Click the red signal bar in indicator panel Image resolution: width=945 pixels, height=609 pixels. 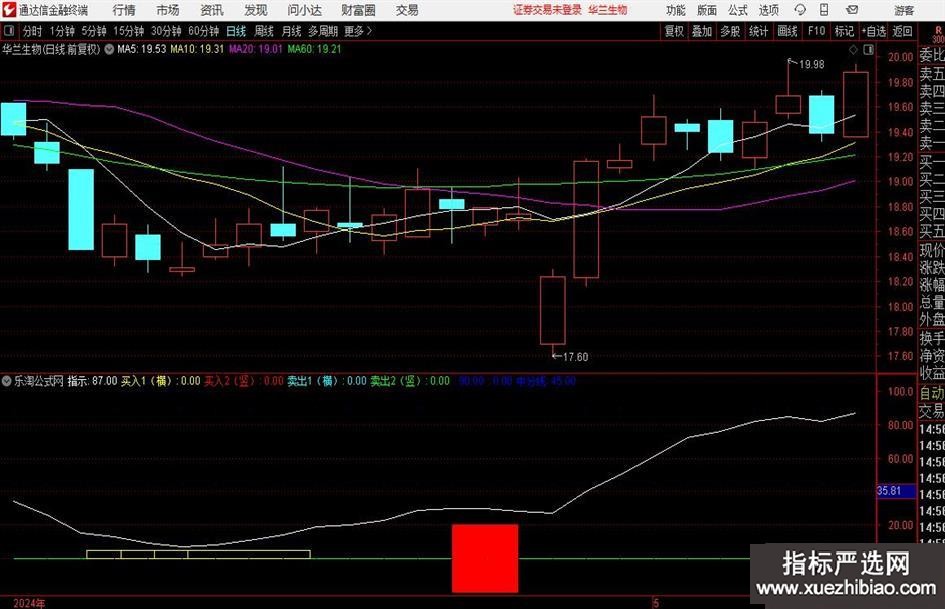click(485, 557)
